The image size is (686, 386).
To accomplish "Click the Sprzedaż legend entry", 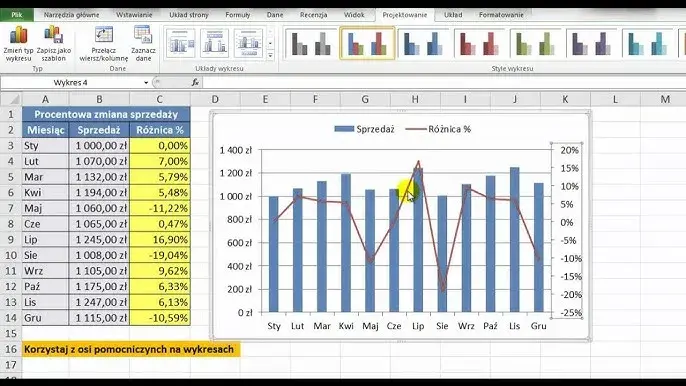I will pos(364,129).
